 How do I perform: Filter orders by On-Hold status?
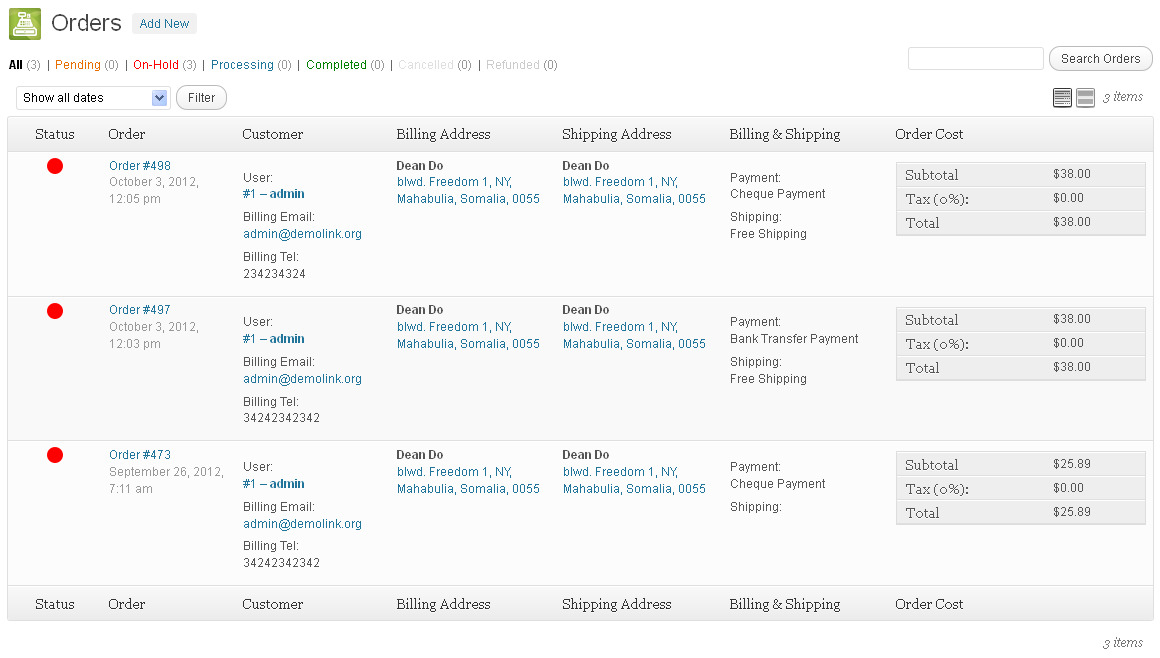pos(156,65)
